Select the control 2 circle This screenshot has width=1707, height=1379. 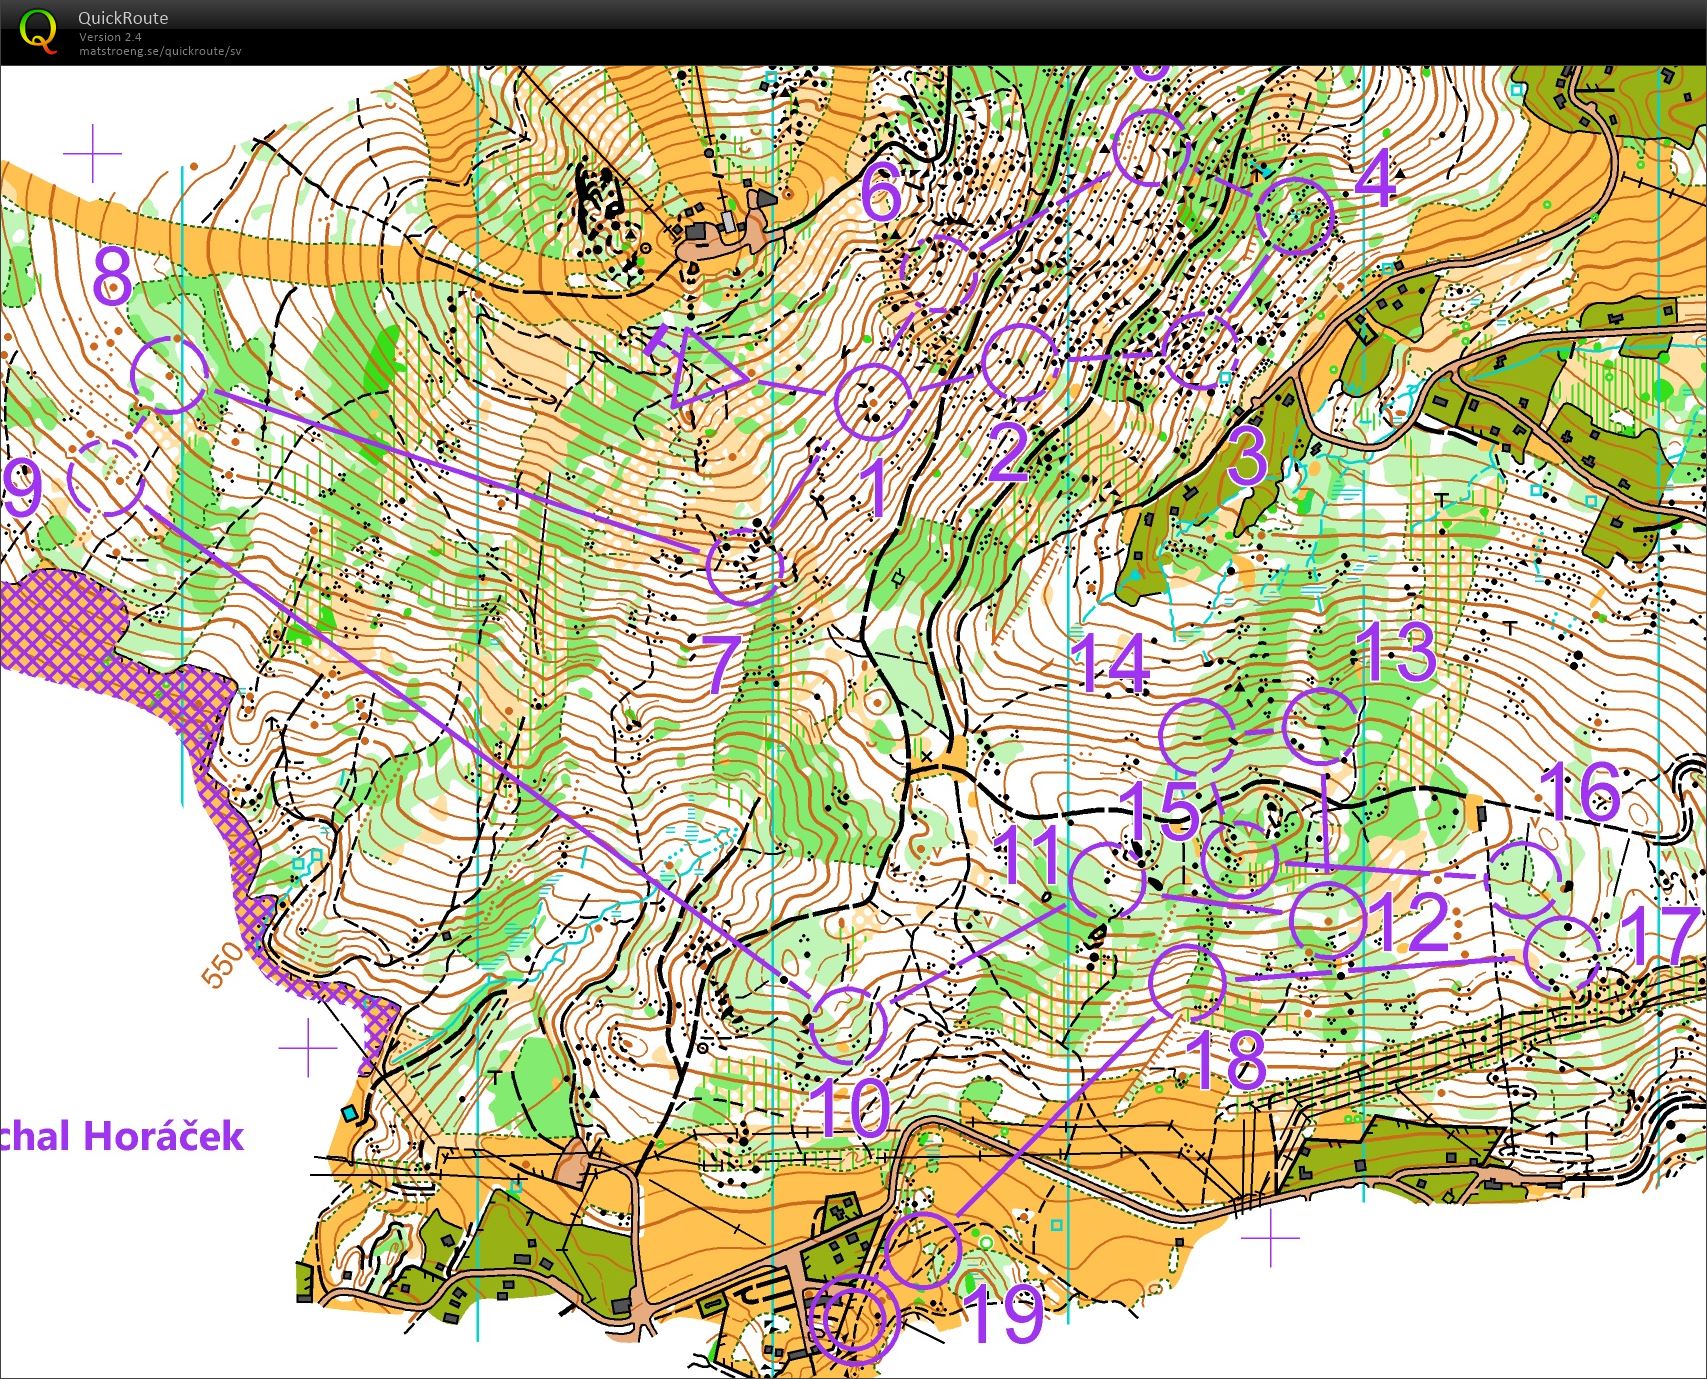1021,363
